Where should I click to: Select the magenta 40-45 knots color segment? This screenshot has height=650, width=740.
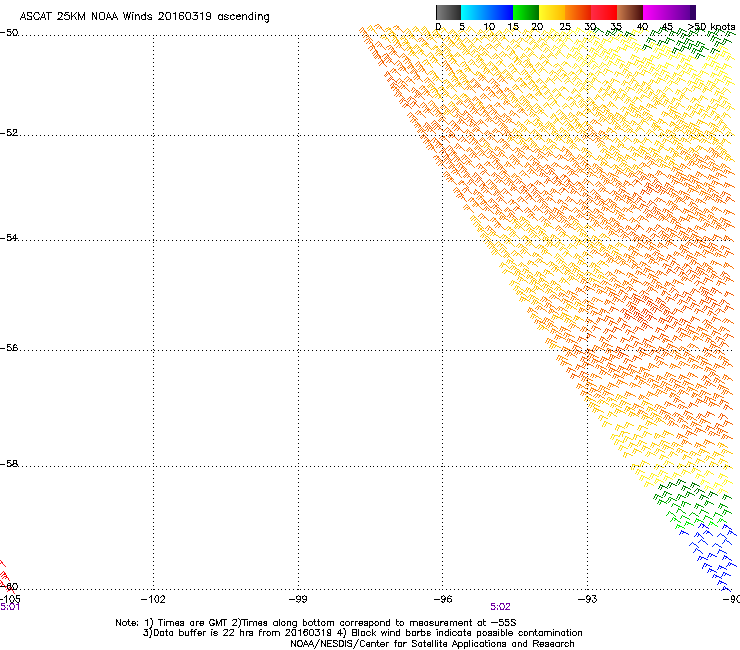656,12
